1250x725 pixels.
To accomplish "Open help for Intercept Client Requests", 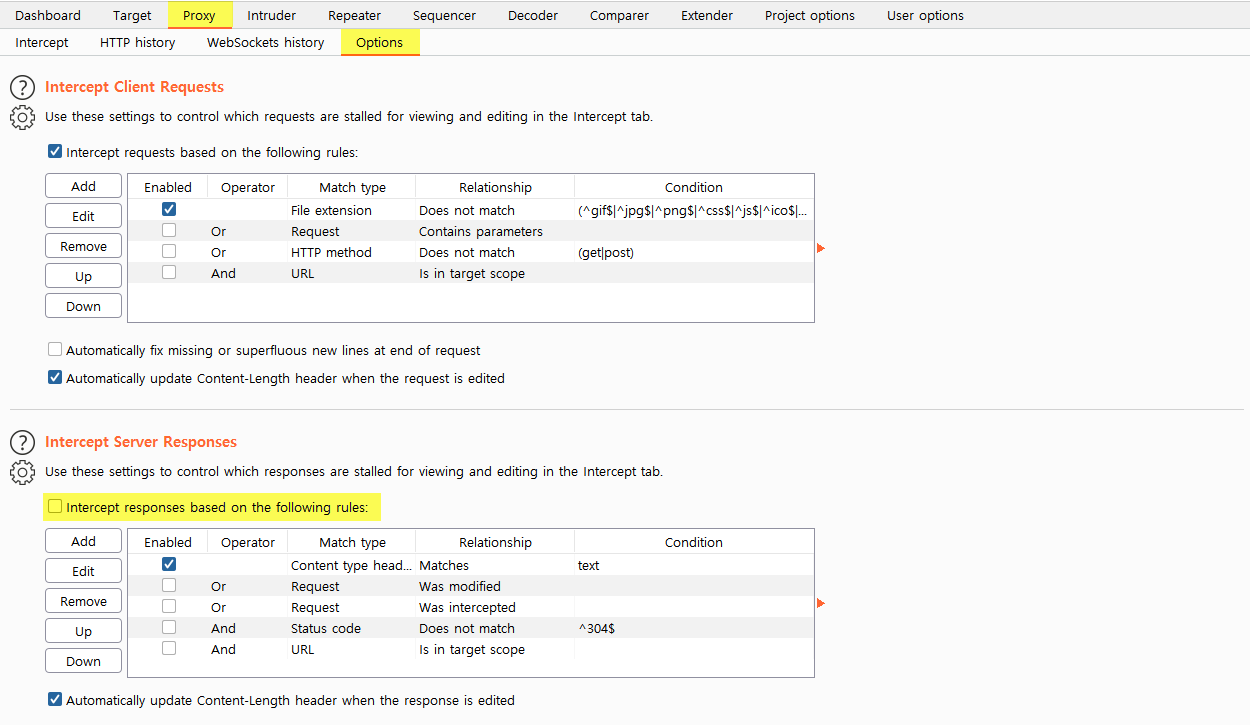I will (x=22, y=88).
